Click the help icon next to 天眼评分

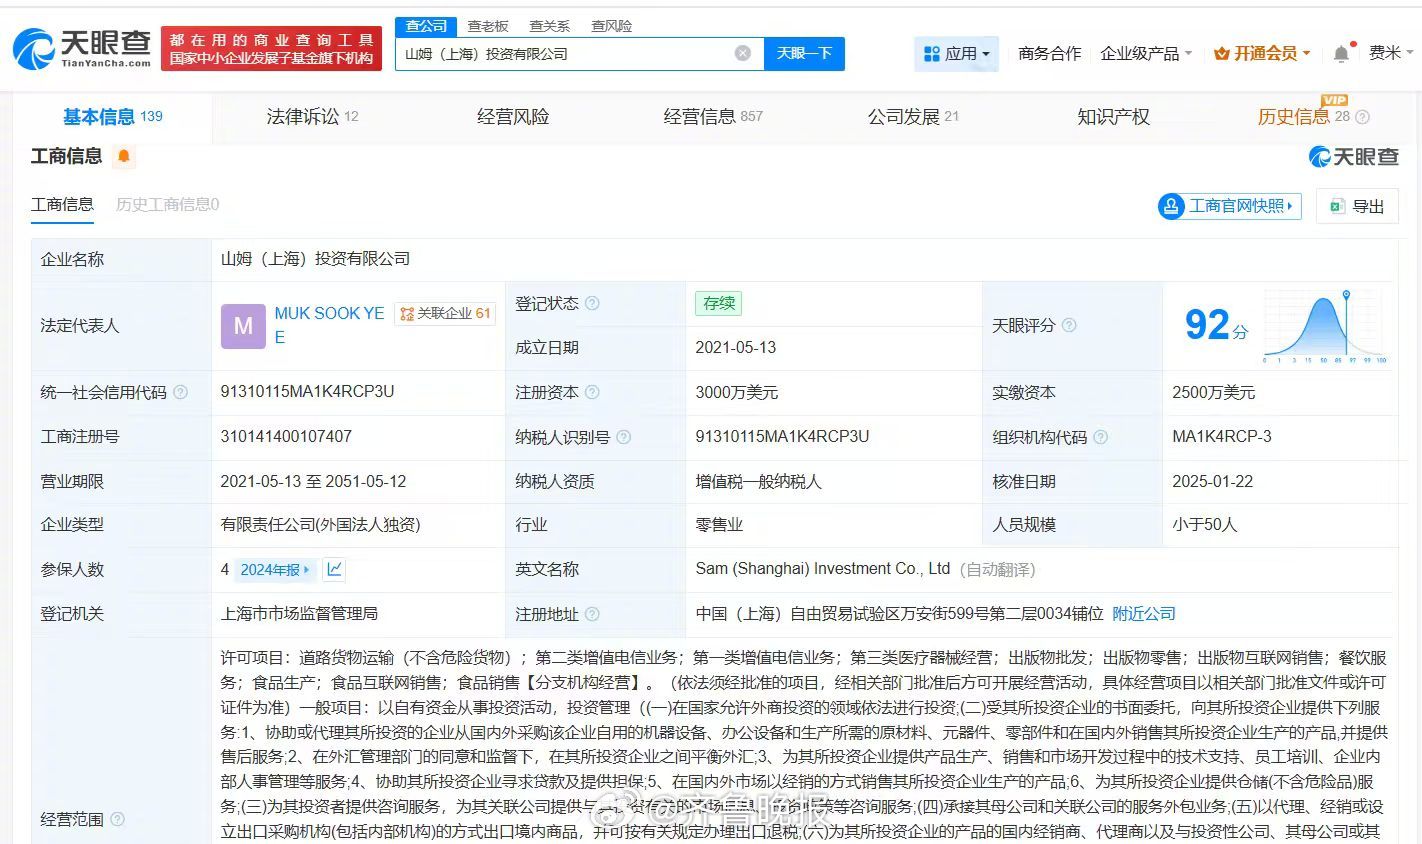point(1069,325)
